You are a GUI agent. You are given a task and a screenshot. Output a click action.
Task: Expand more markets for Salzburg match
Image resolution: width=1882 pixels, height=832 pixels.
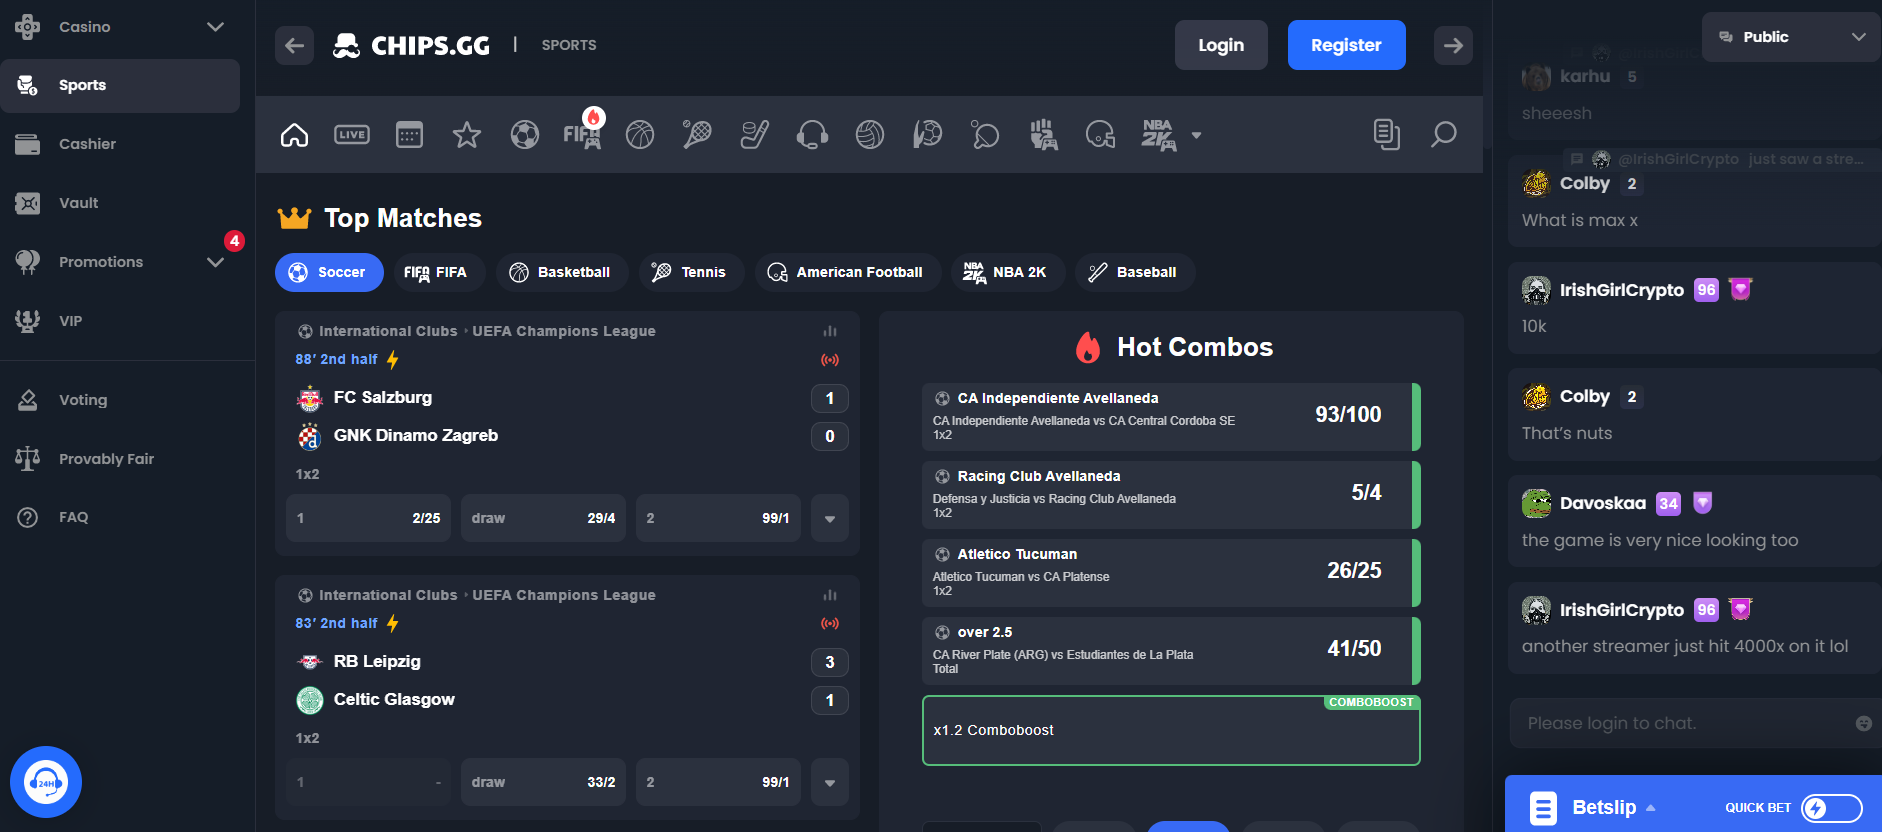coord(830,518)
